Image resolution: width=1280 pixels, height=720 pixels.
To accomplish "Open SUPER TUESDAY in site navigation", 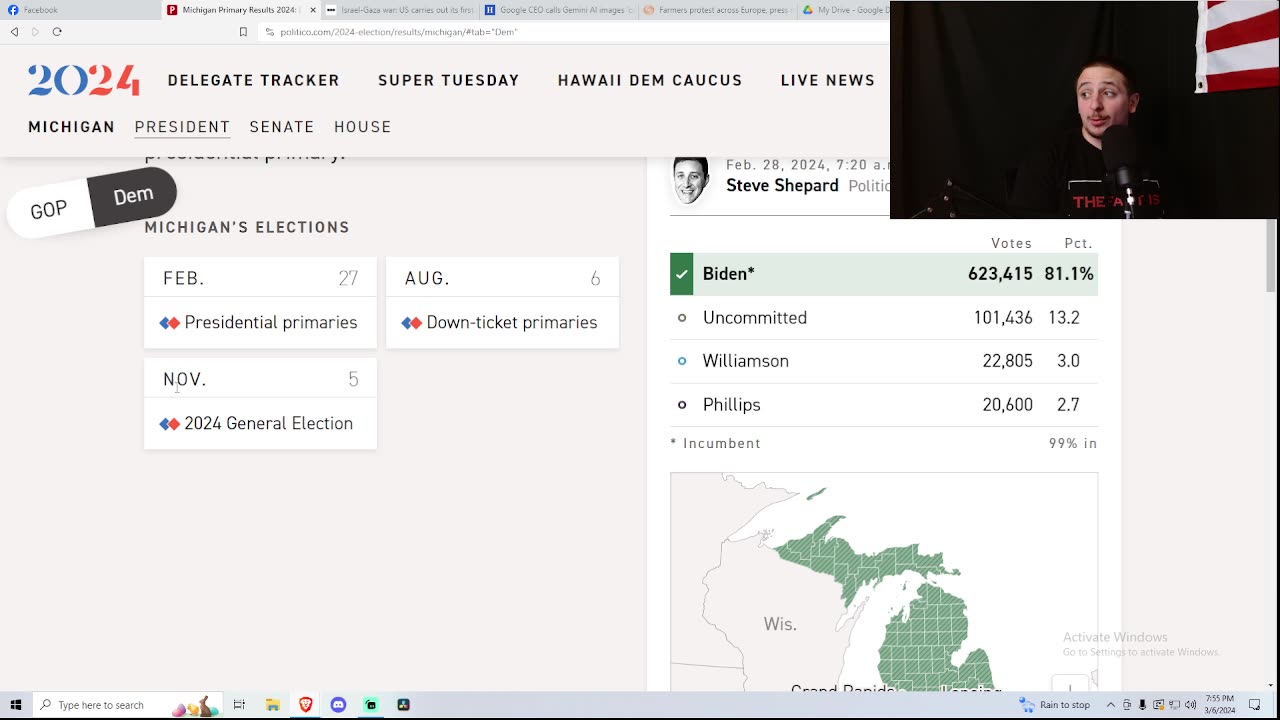I will (x=449, y=80).
